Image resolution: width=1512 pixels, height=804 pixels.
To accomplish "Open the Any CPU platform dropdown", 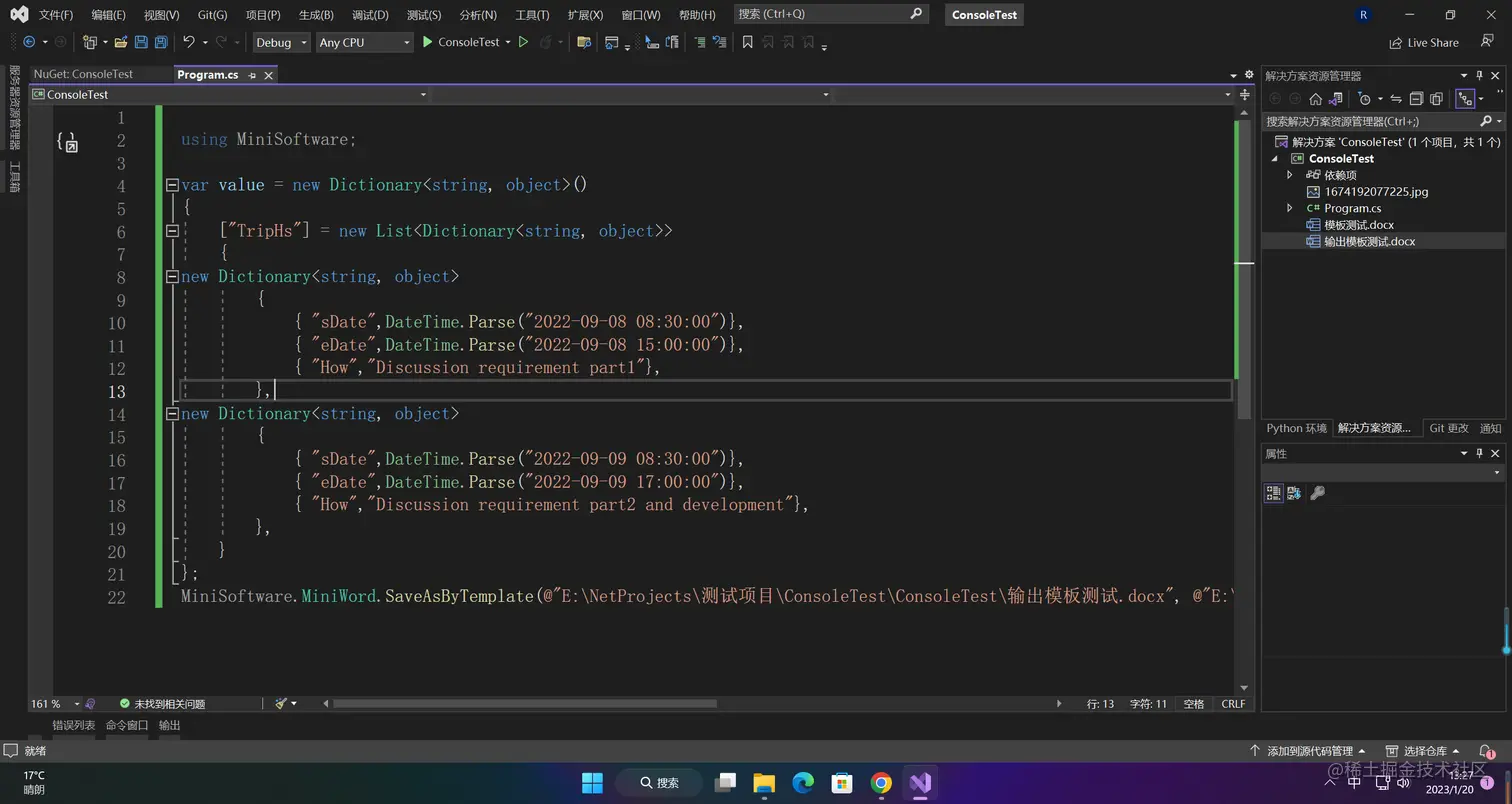I will tap(364, 42).
